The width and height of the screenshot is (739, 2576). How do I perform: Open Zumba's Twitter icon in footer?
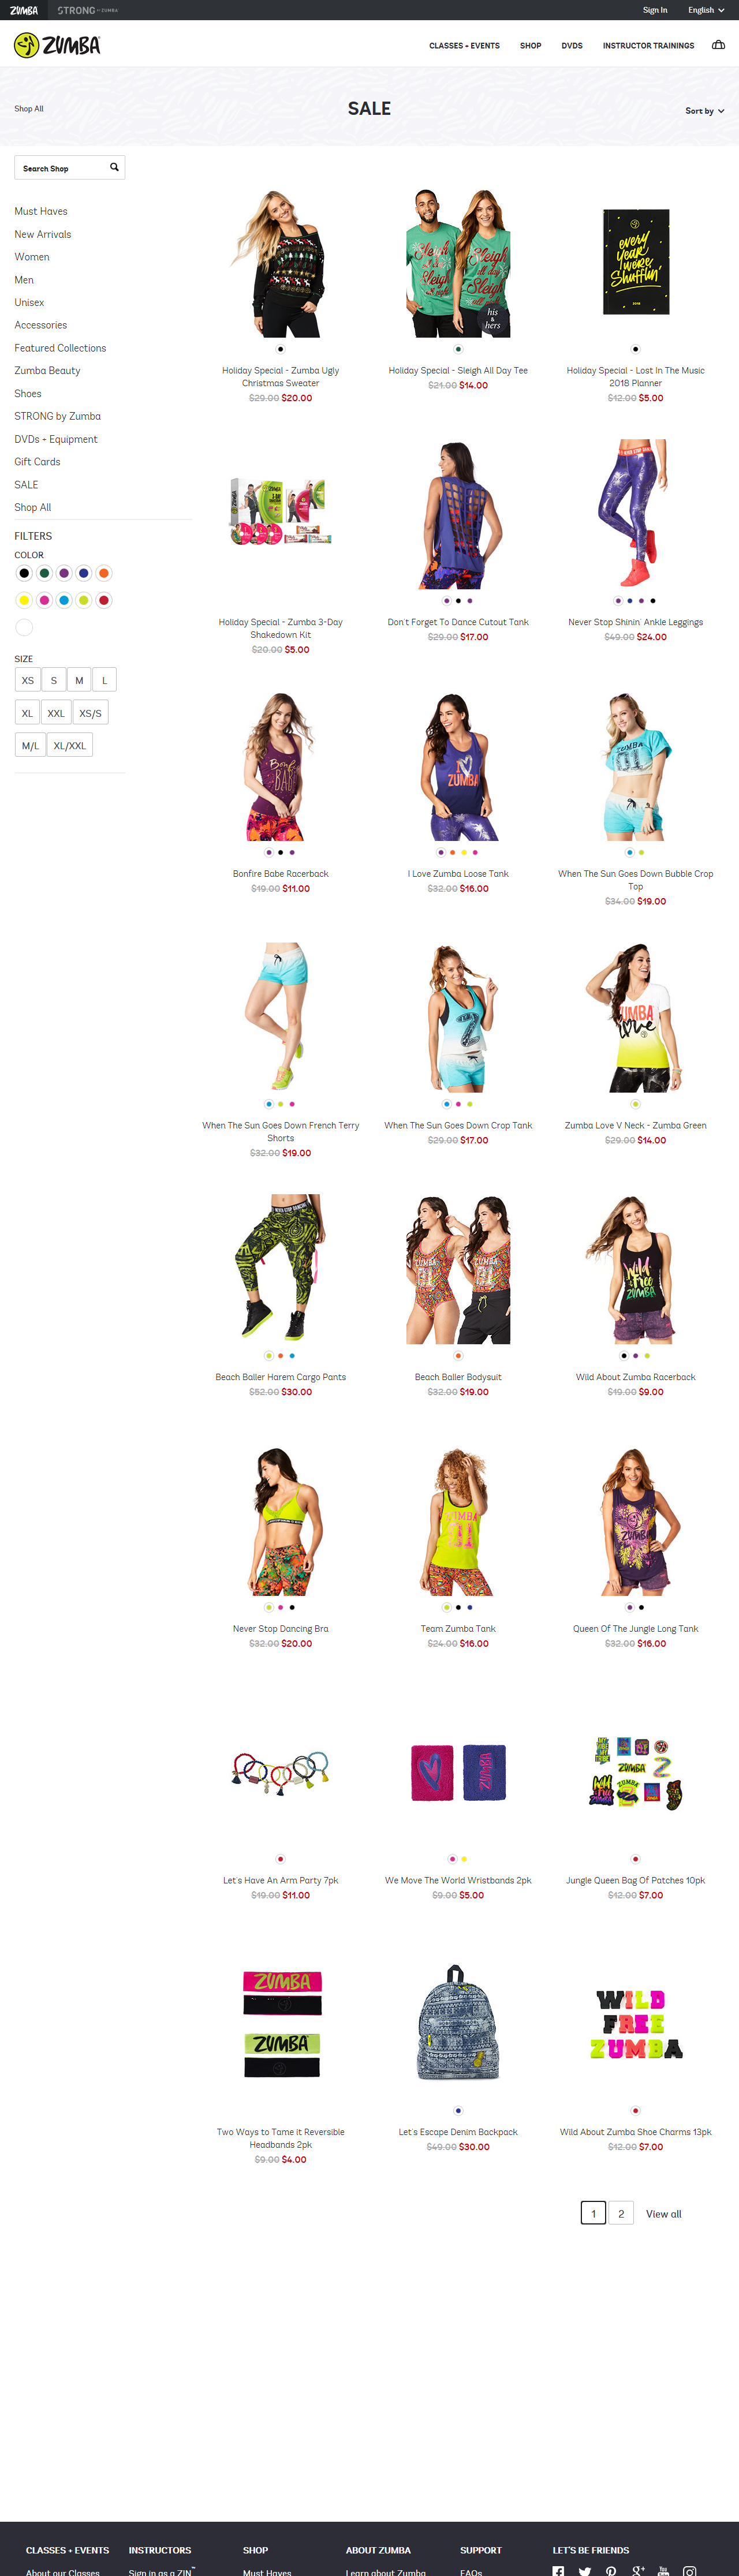584,2571
